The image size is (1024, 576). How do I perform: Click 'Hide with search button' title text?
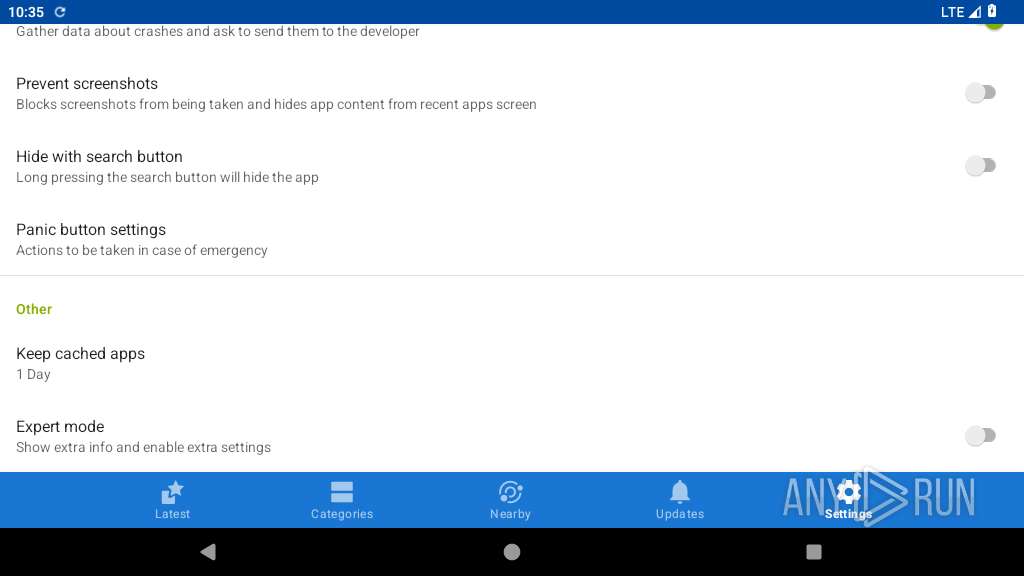click(99, 157)
